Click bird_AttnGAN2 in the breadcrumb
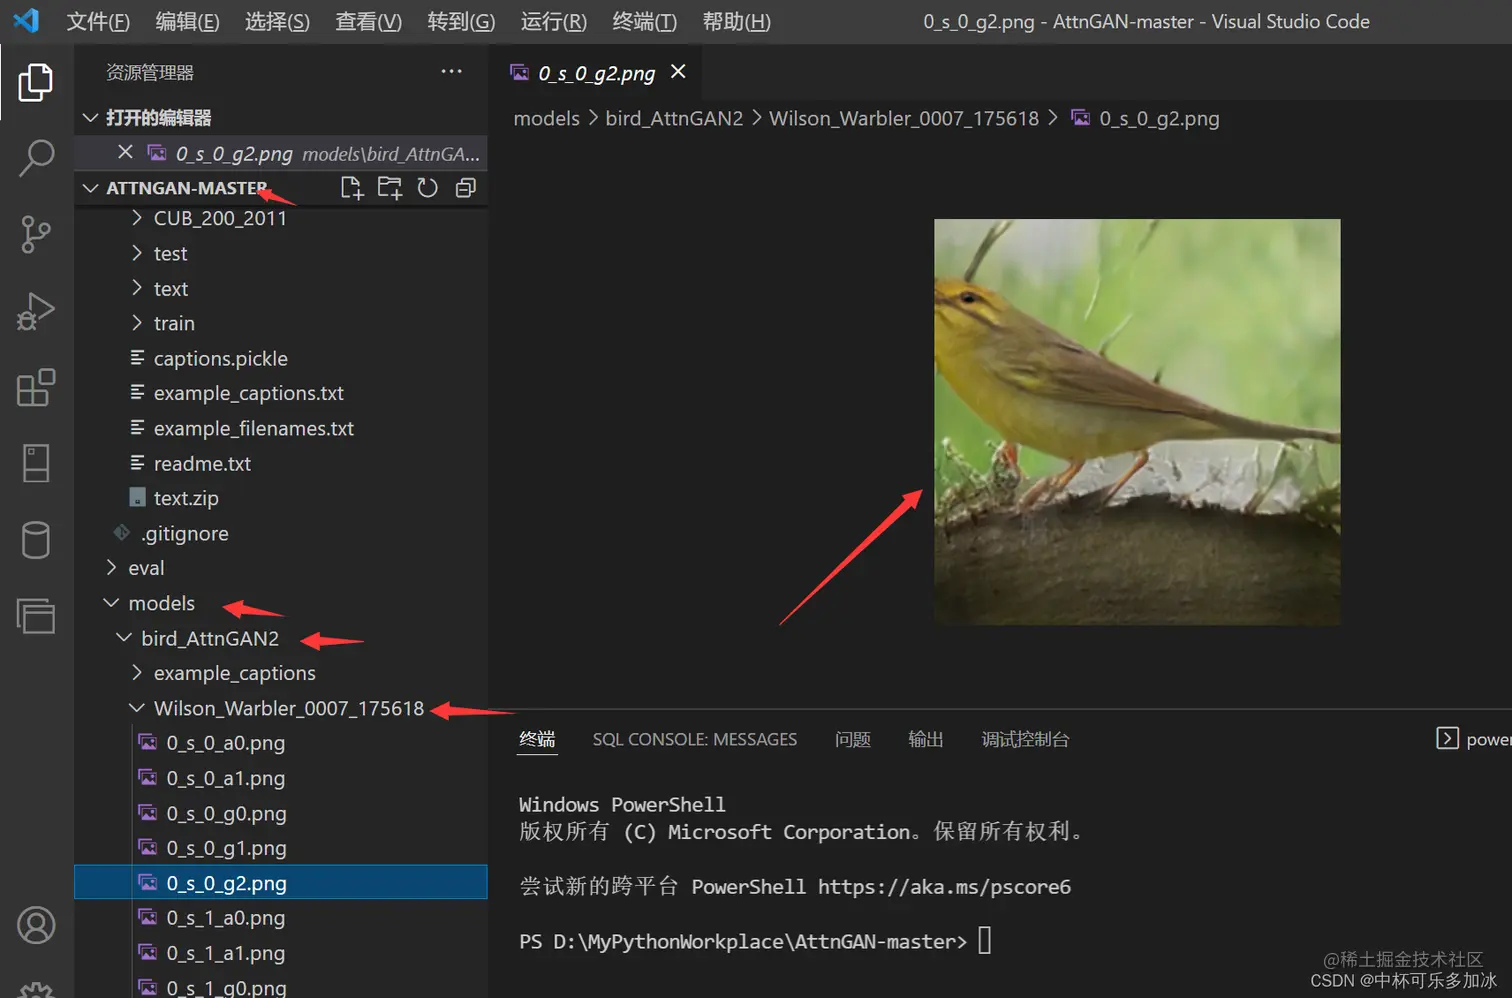This screenshot has height=998, width=1512. pyautogui.click(x=674, y=118)
